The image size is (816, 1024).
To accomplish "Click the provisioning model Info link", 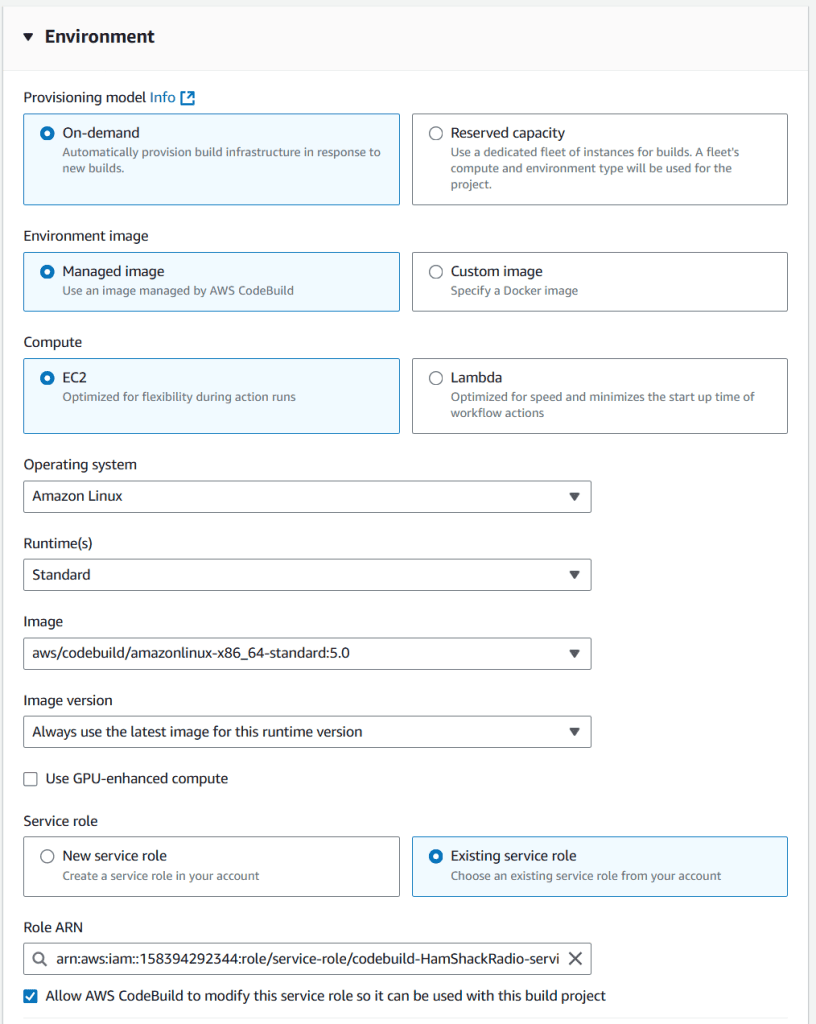I will click(x=160, y=97).
